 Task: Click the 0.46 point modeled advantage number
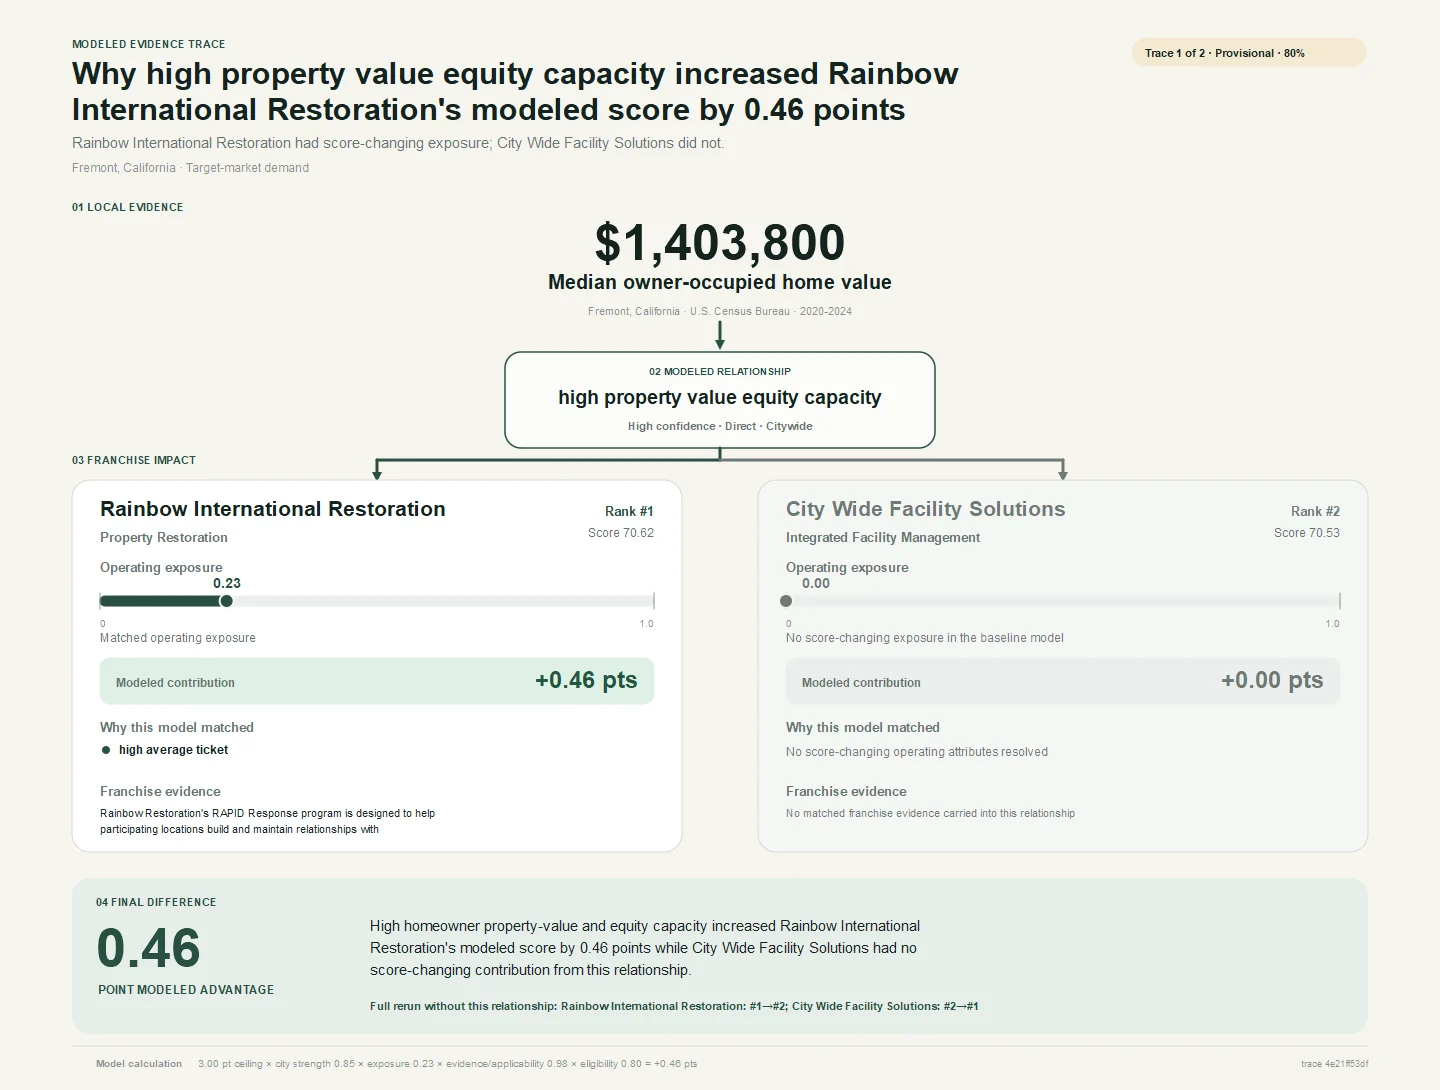point(149,948)
